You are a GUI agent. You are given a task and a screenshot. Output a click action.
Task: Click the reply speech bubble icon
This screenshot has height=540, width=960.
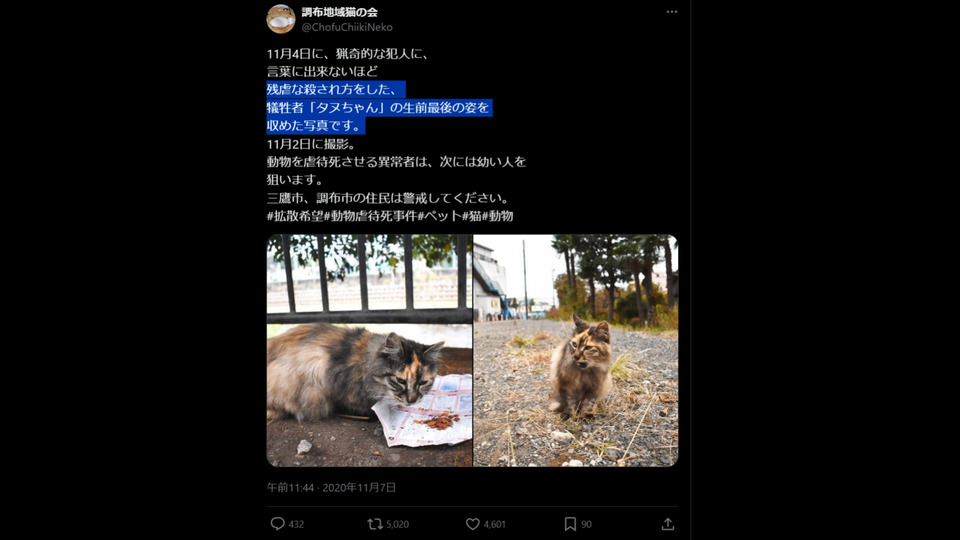[277, 523]
